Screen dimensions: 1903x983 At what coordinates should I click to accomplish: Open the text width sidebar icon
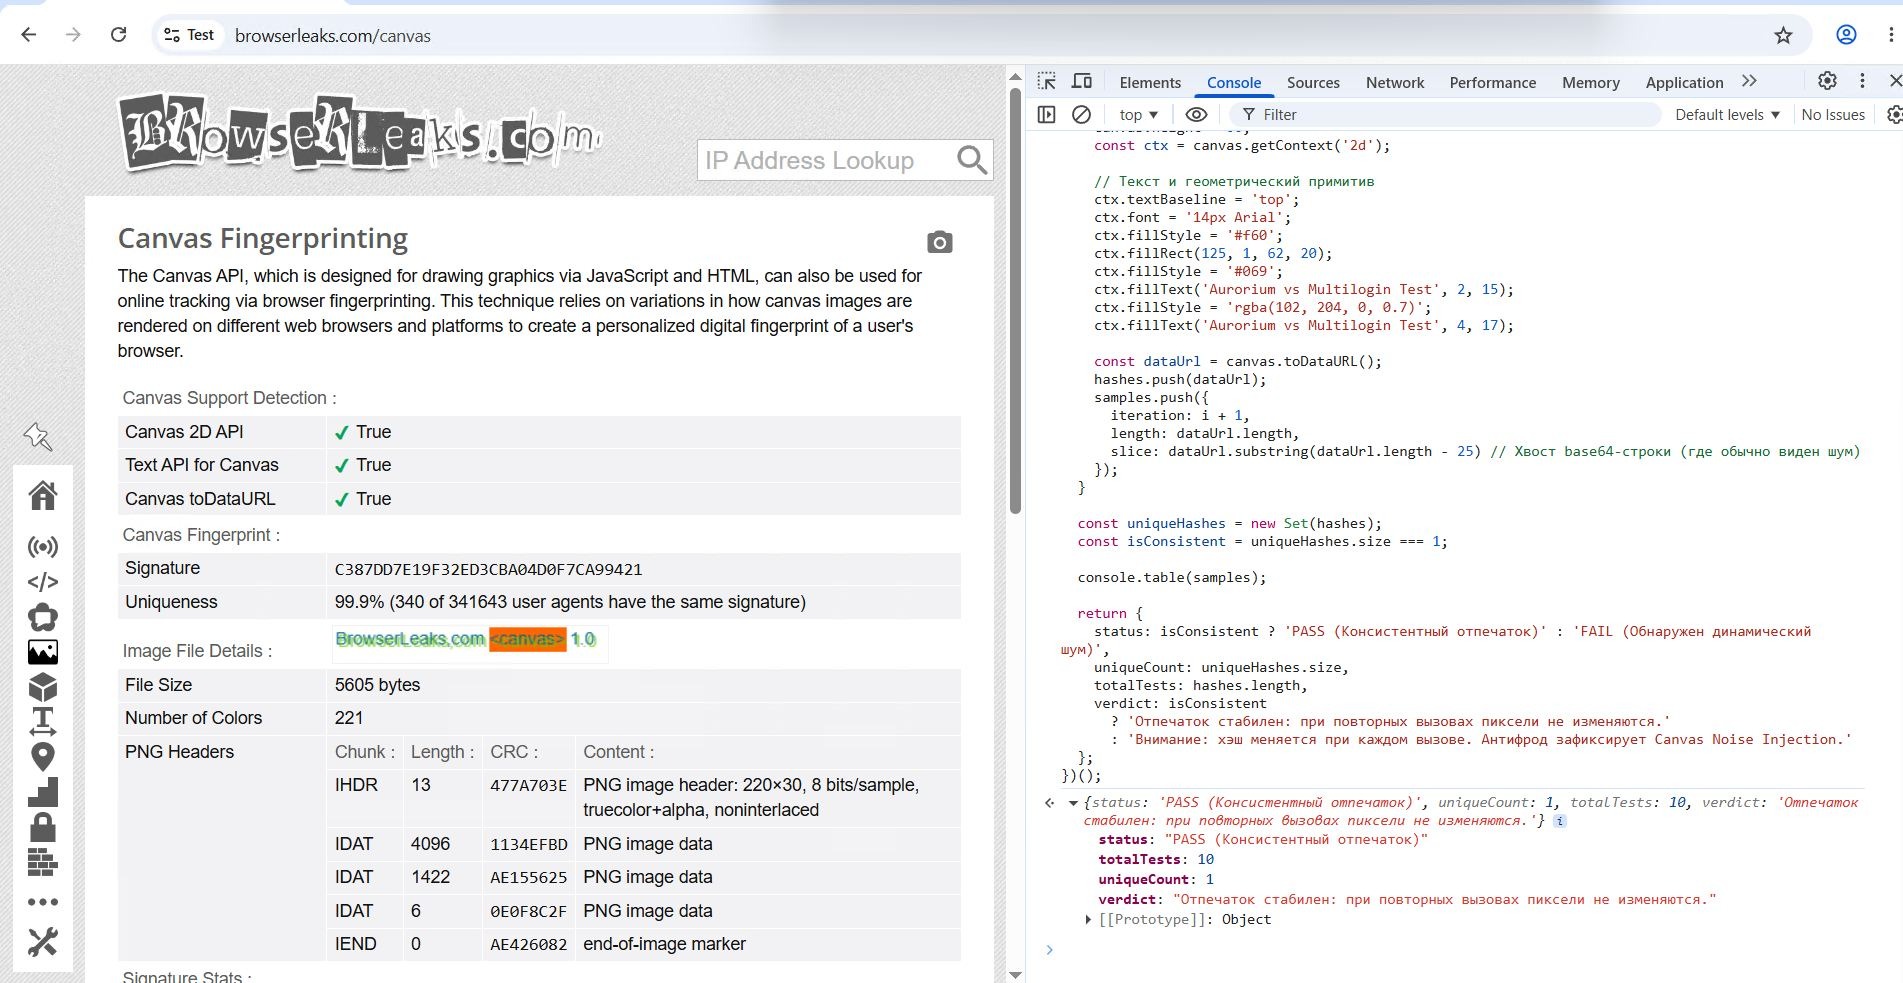[x=43, y=721]
